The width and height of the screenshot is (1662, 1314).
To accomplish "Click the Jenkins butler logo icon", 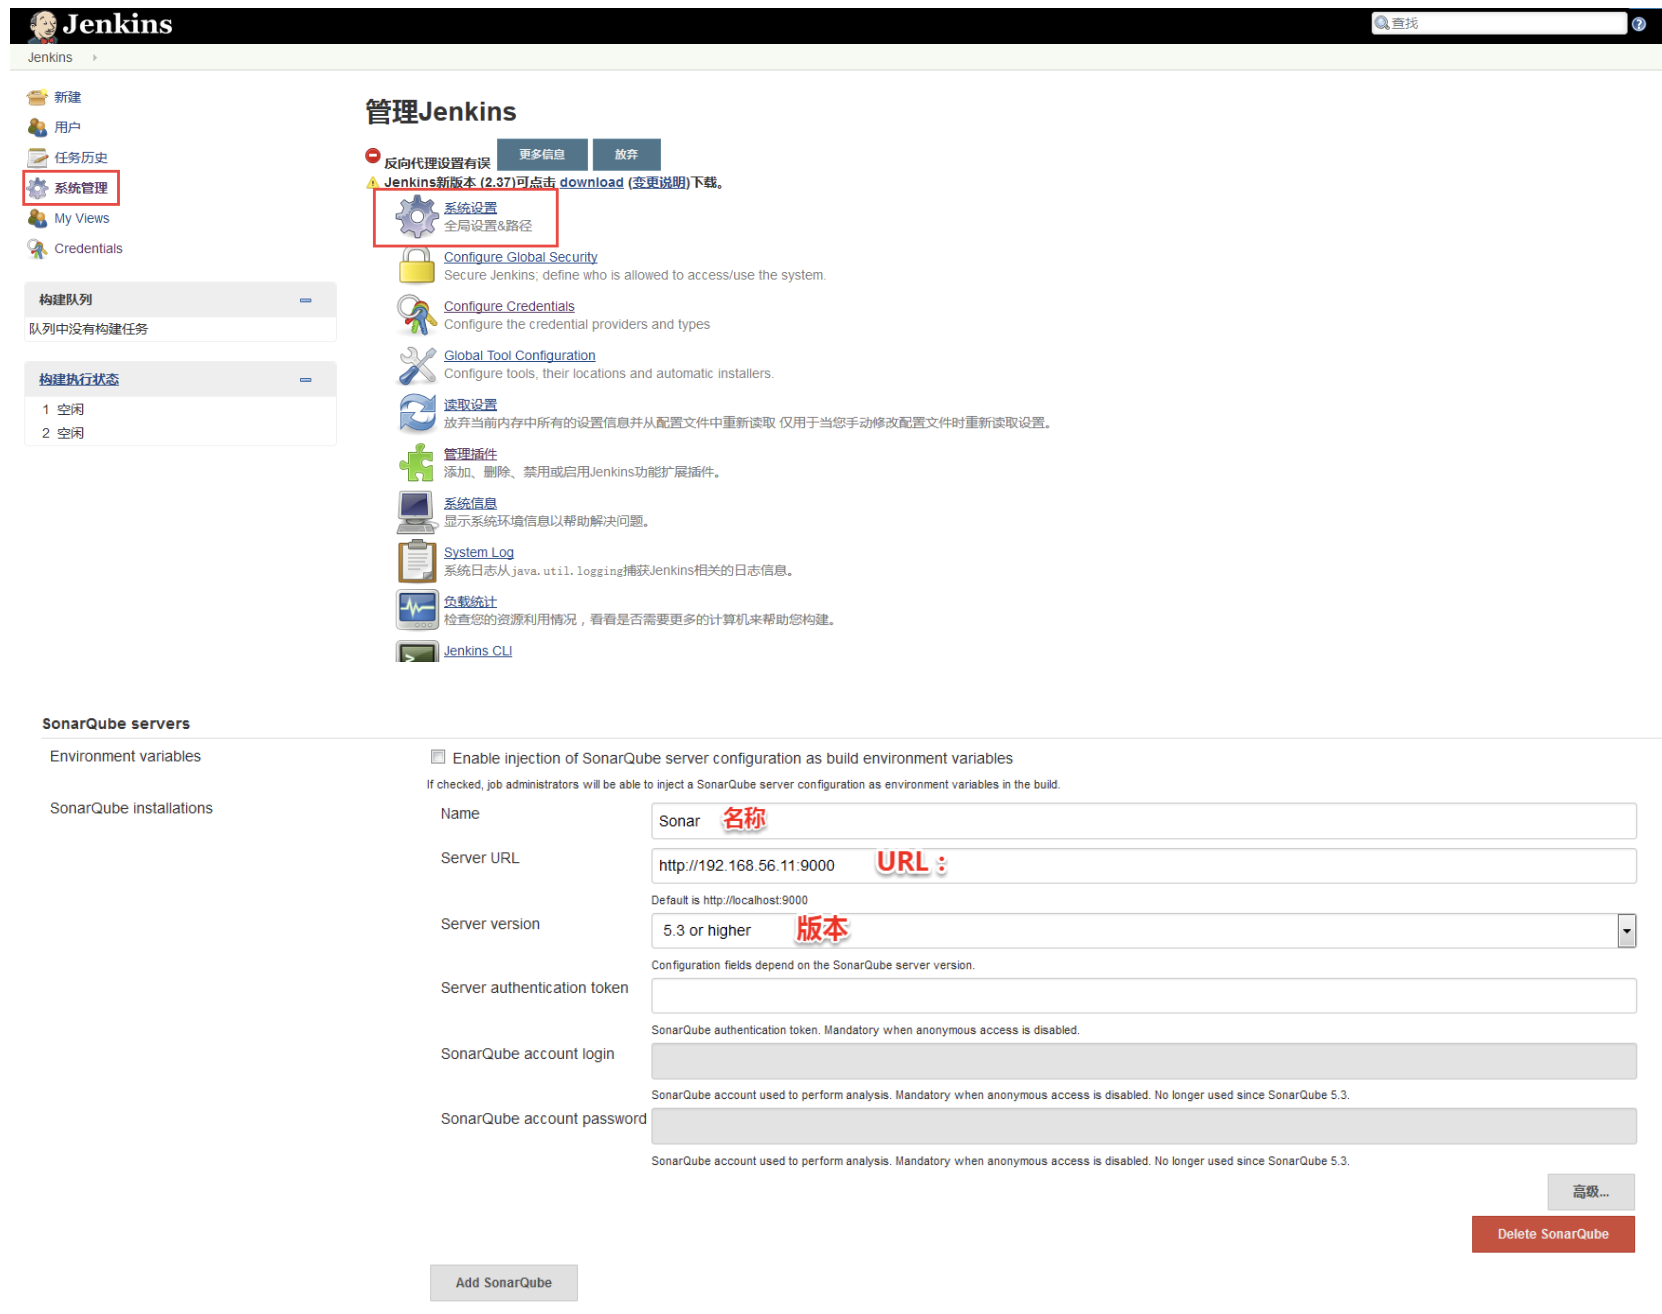I will click(x=43, y=26).
